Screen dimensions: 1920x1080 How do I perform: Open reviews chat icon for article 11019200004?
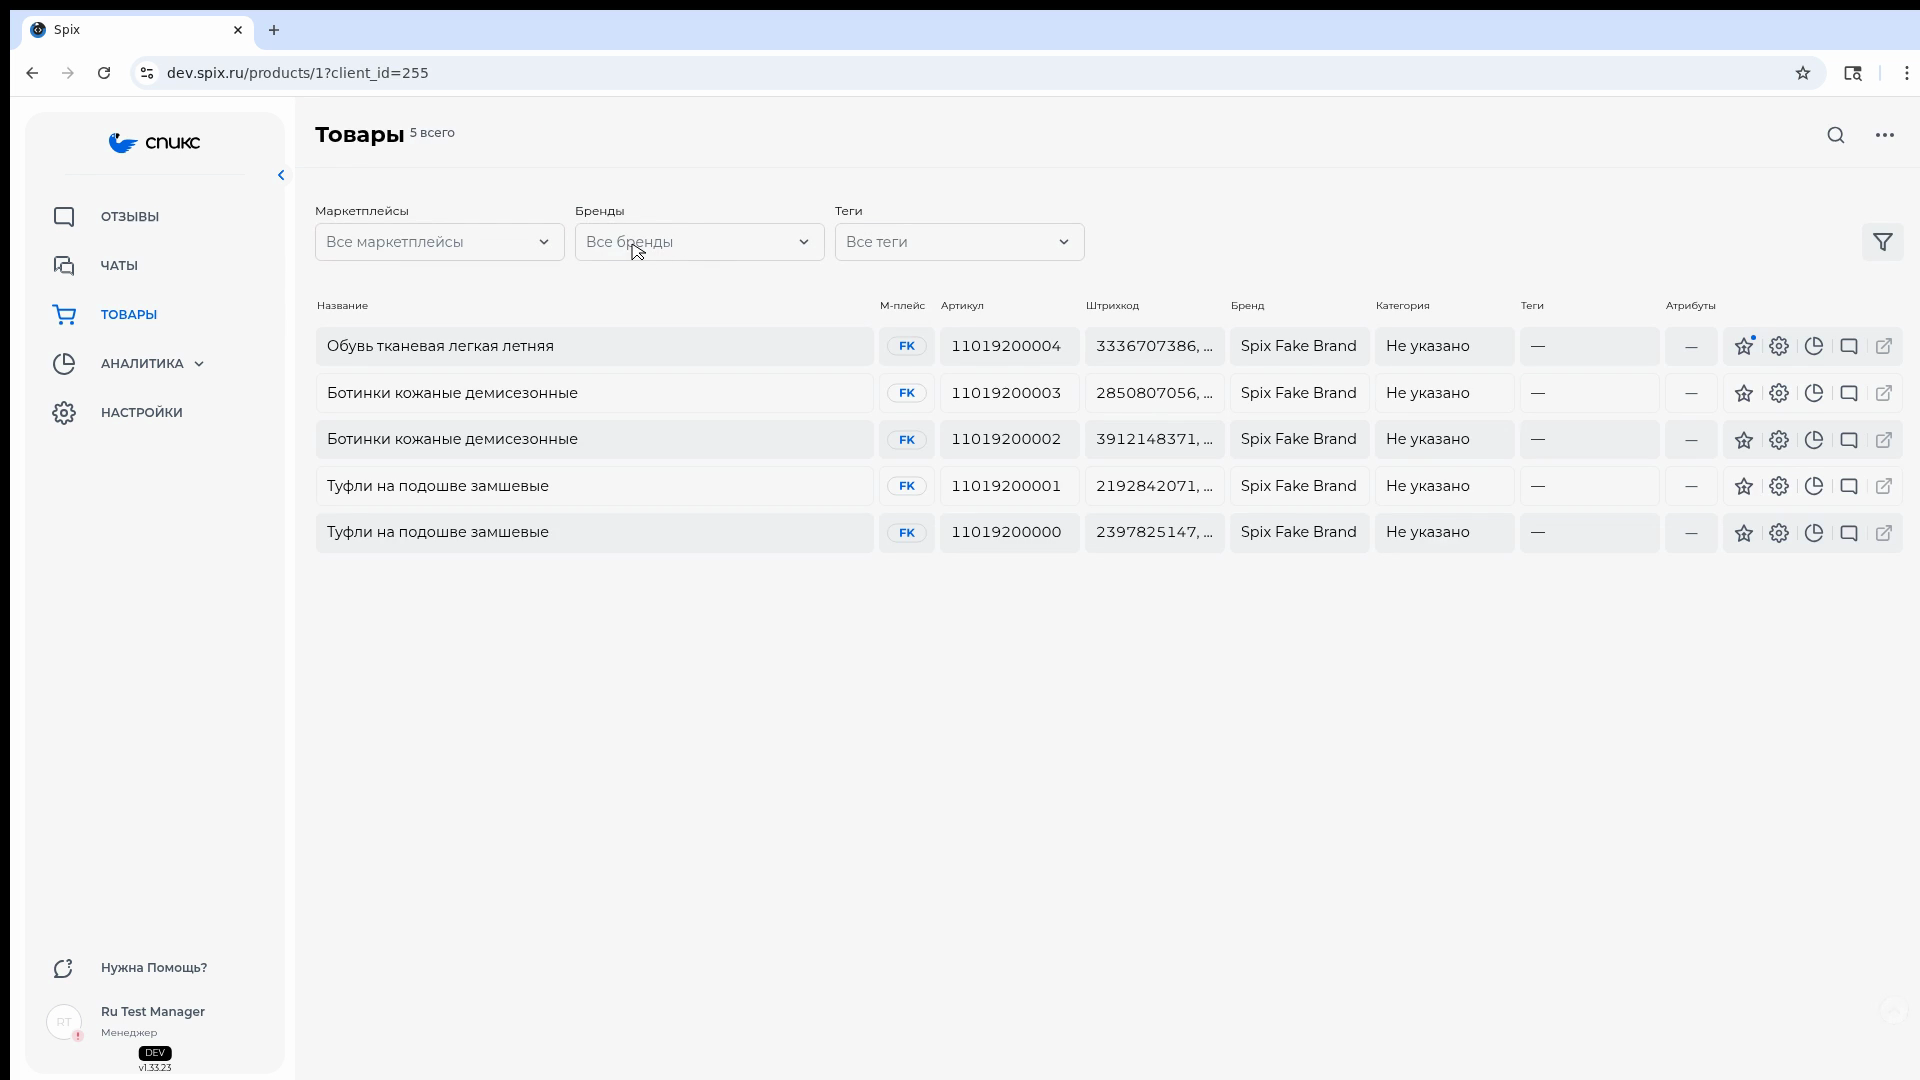1849,346
